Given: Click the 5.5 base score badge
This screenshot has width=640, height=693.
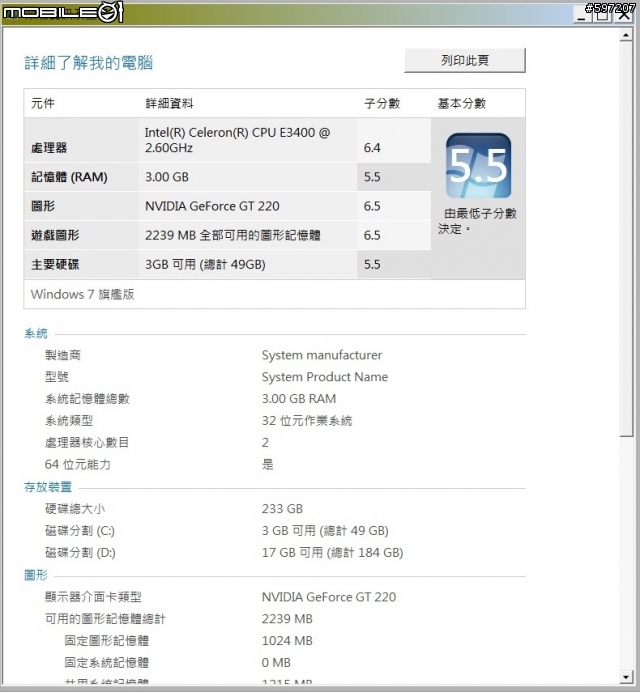Looking at the screenshot, I should pos(478,166).
